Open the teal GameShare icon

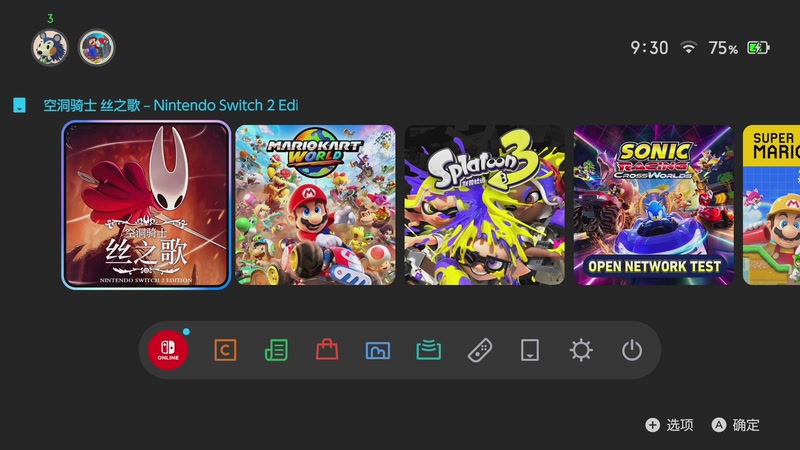pyautogui.click(x=429, y=350)
